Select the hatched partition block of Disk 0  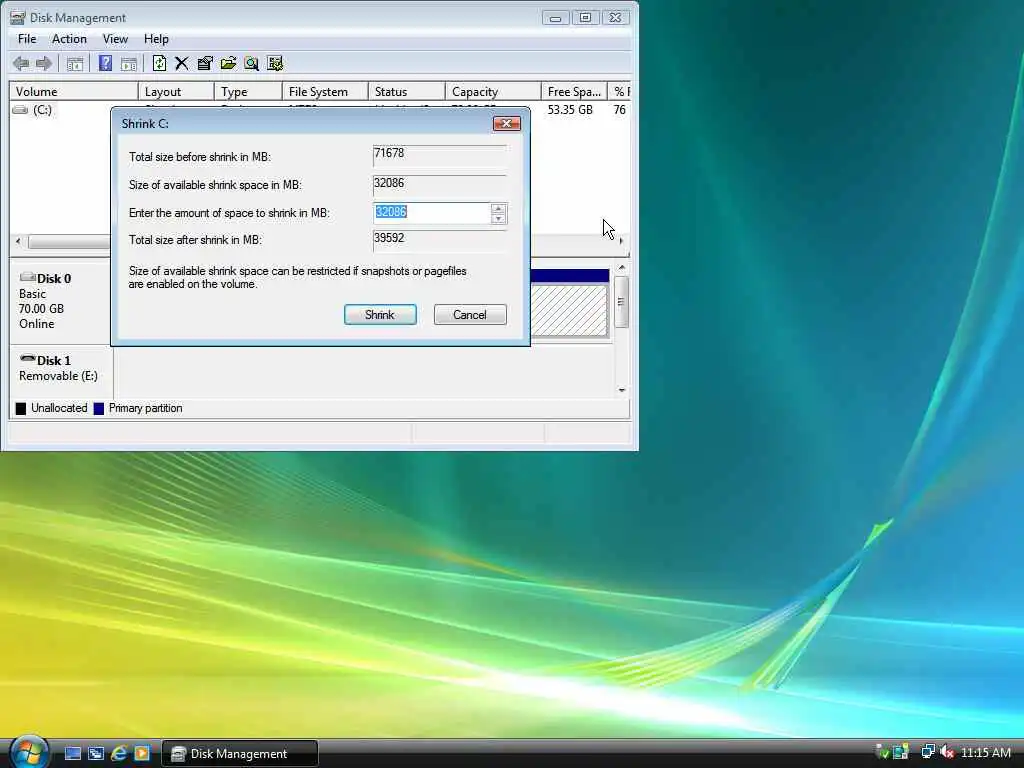pos(569,310)
